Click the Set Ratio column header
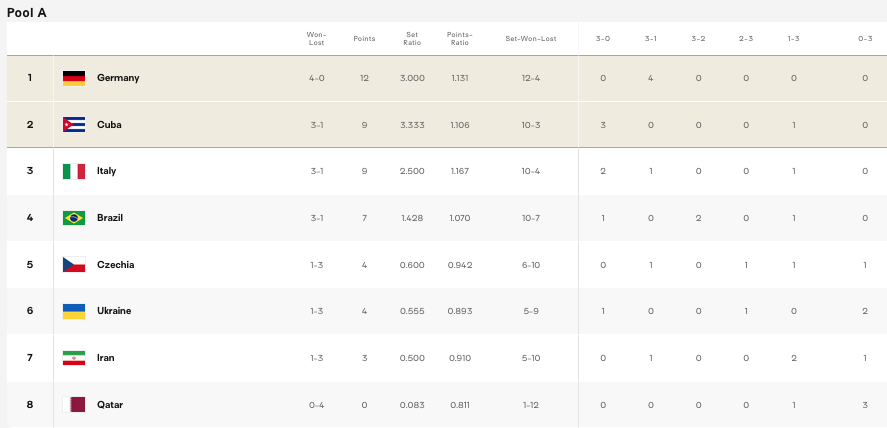Image resolution: width=887 pixels, height=428 pixels. (412, 39)
